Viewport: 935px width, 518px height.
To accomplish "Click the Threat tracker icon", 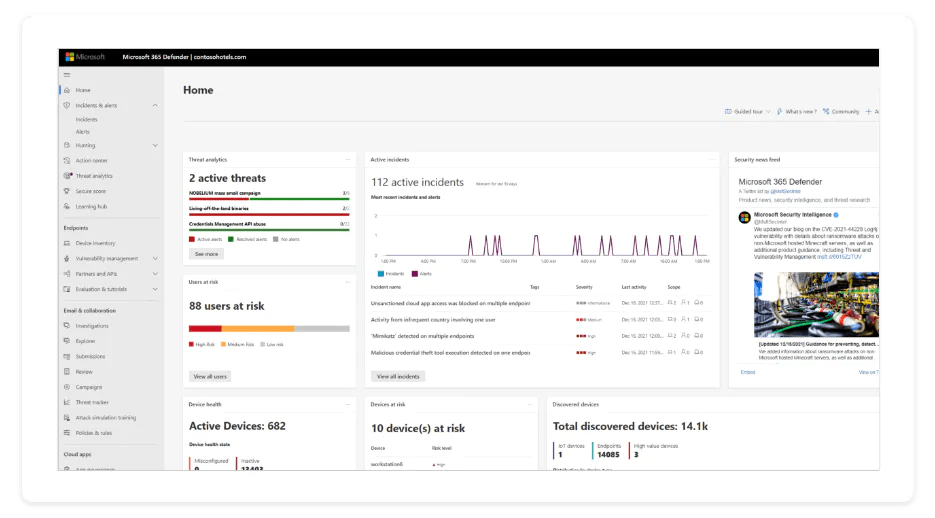I will (67, 402).
